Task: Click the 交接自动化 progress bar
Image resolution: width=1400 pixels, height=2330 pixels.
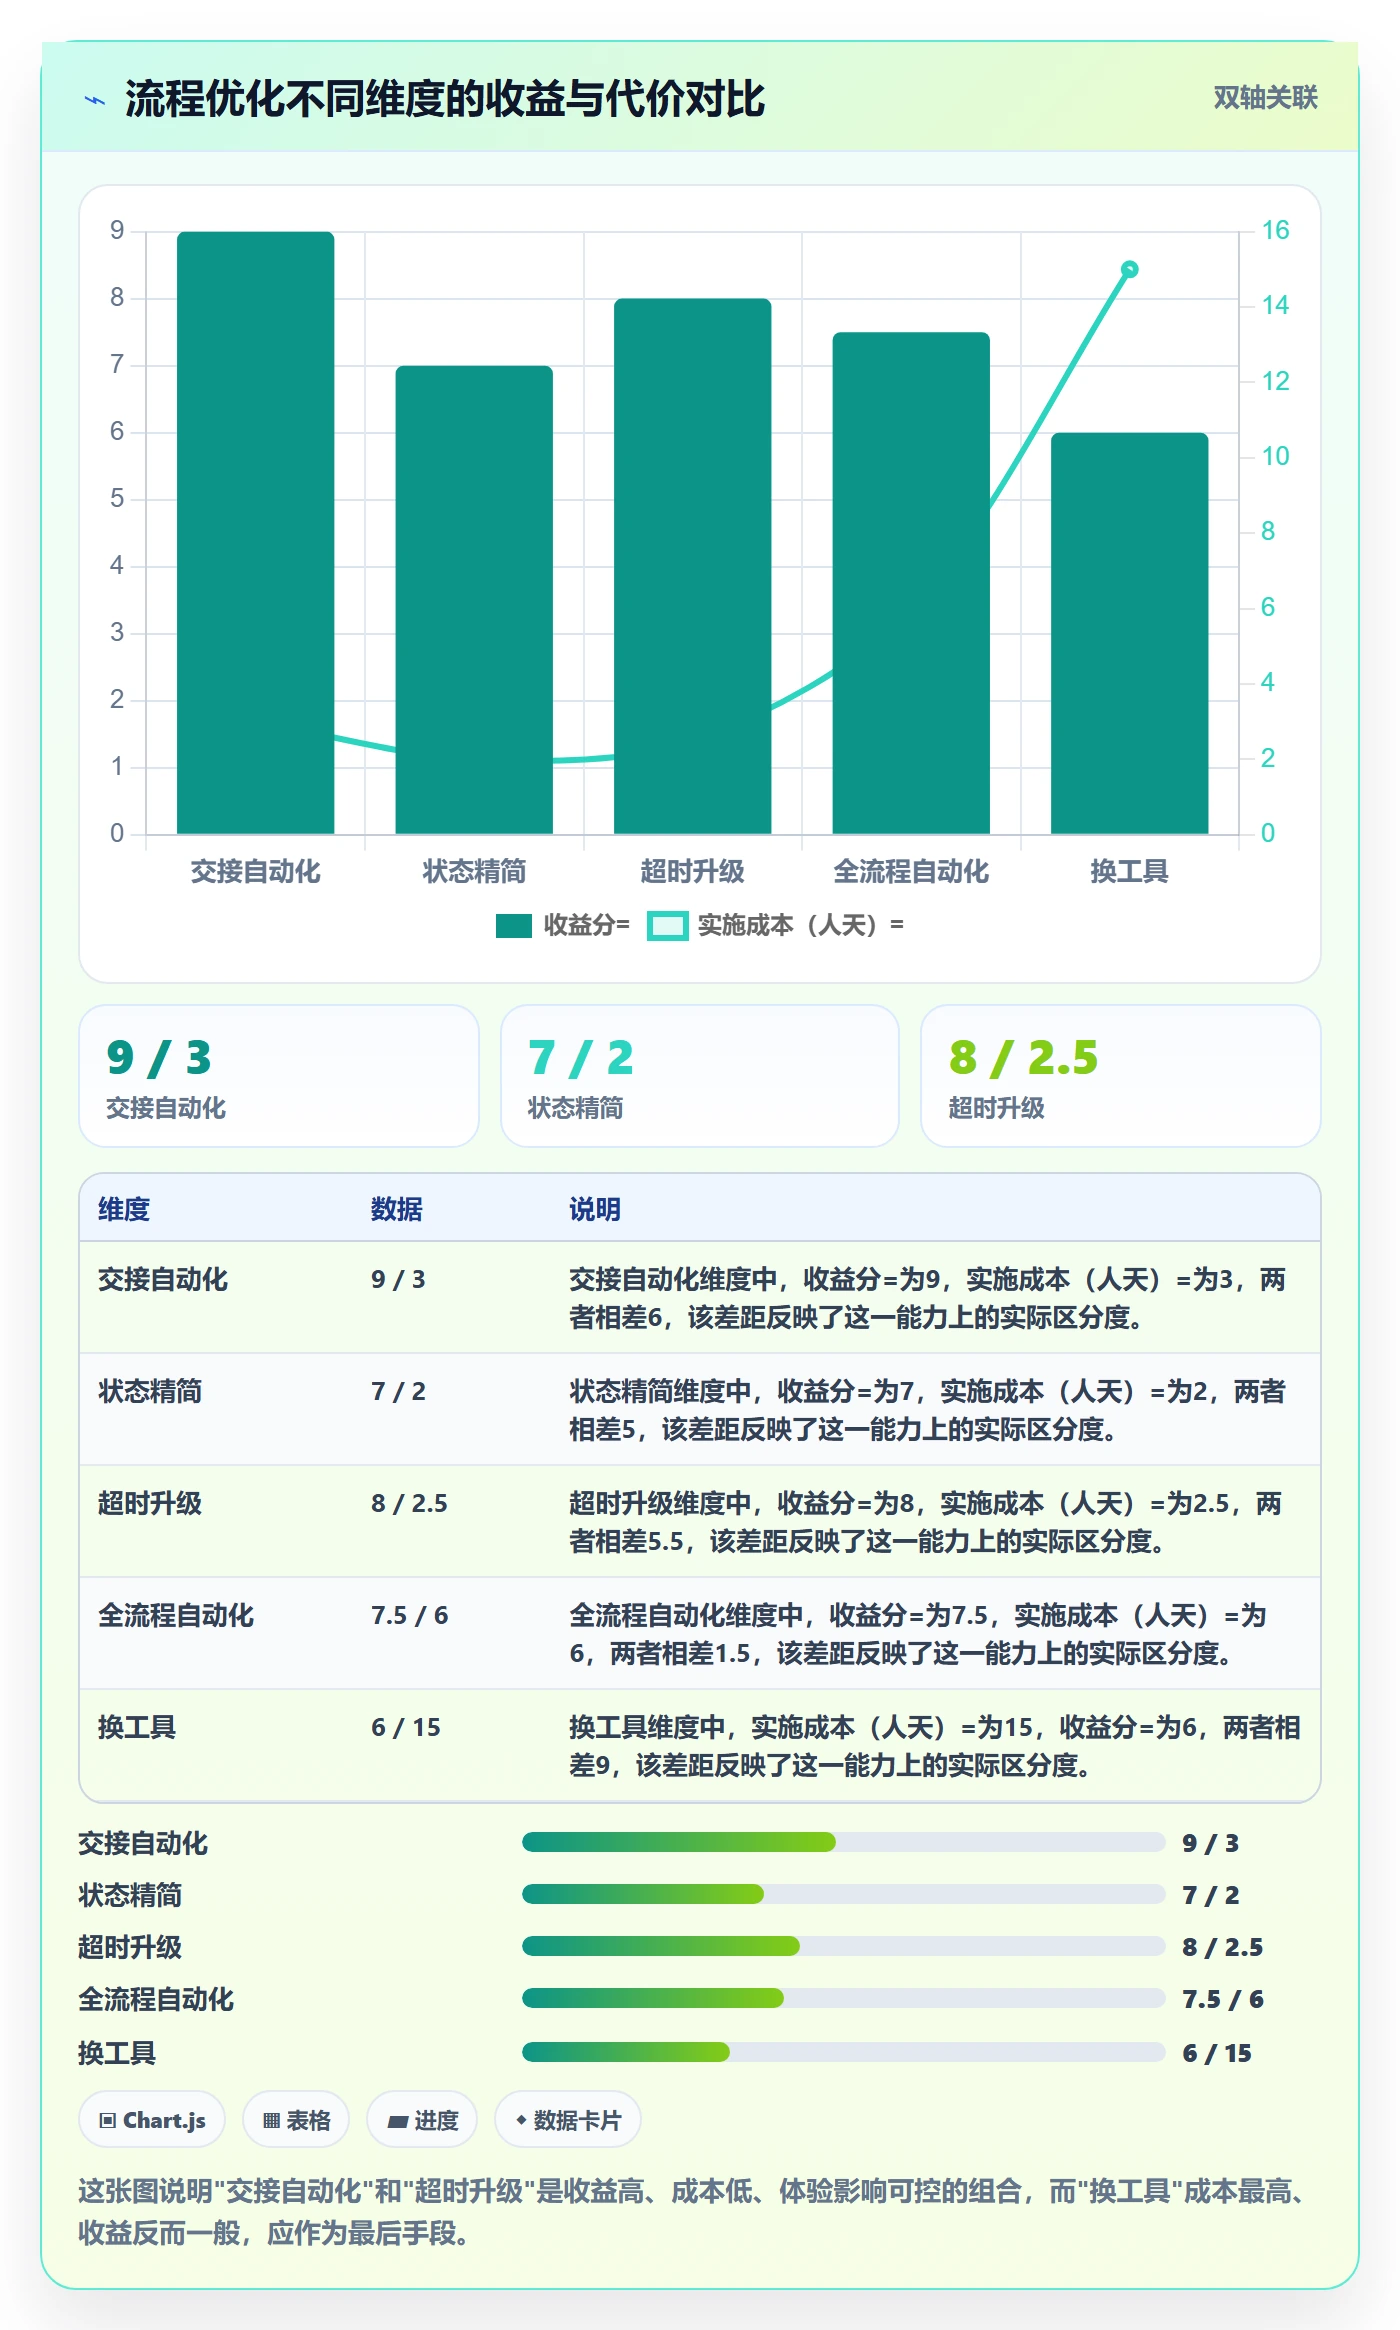Action: [x=844, y=1842]
